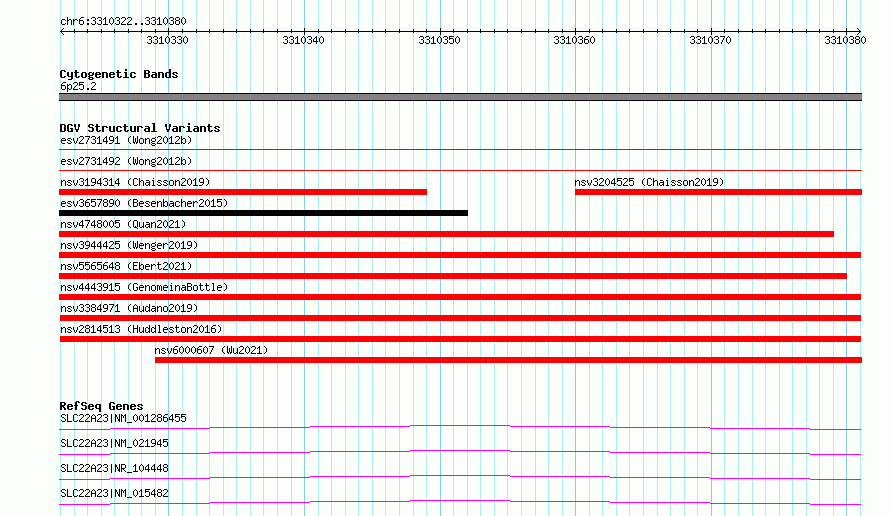This screenshot has height=516, width=890.
Task: Click the 6p25.2 band label
Action: click(x=78, y=86)
